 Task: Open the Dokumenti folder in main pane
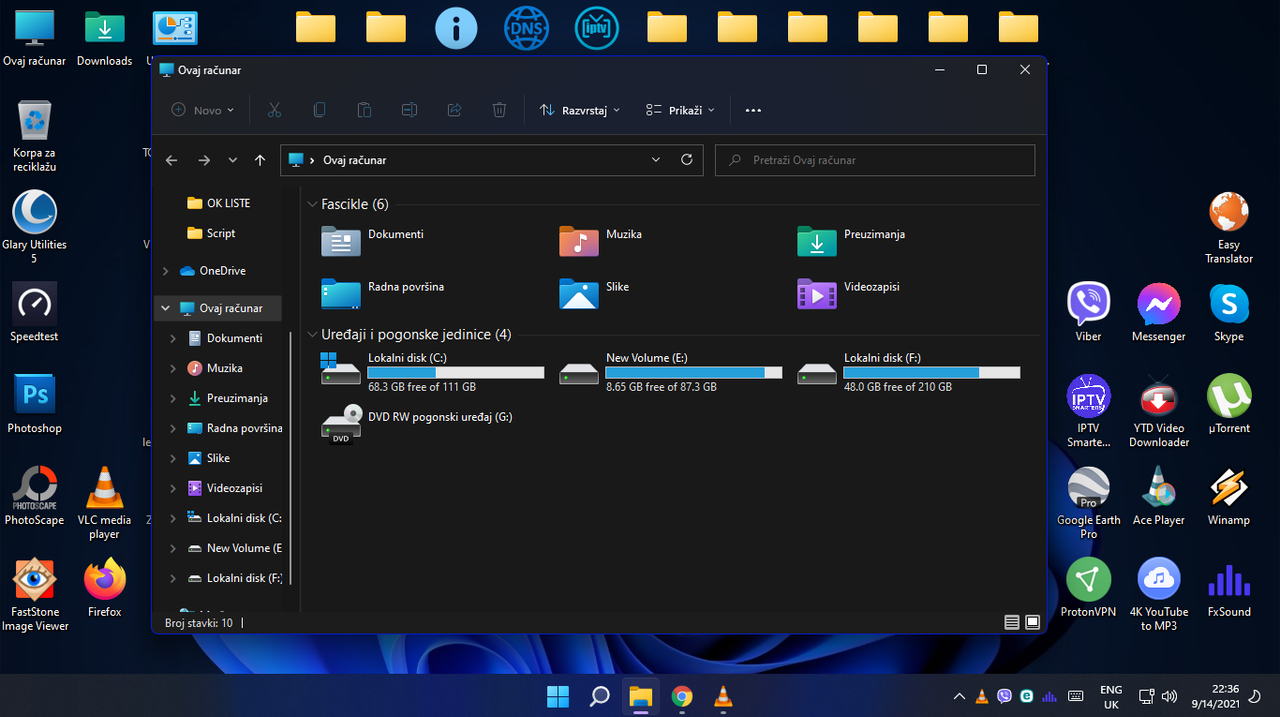tap(373, 240)
